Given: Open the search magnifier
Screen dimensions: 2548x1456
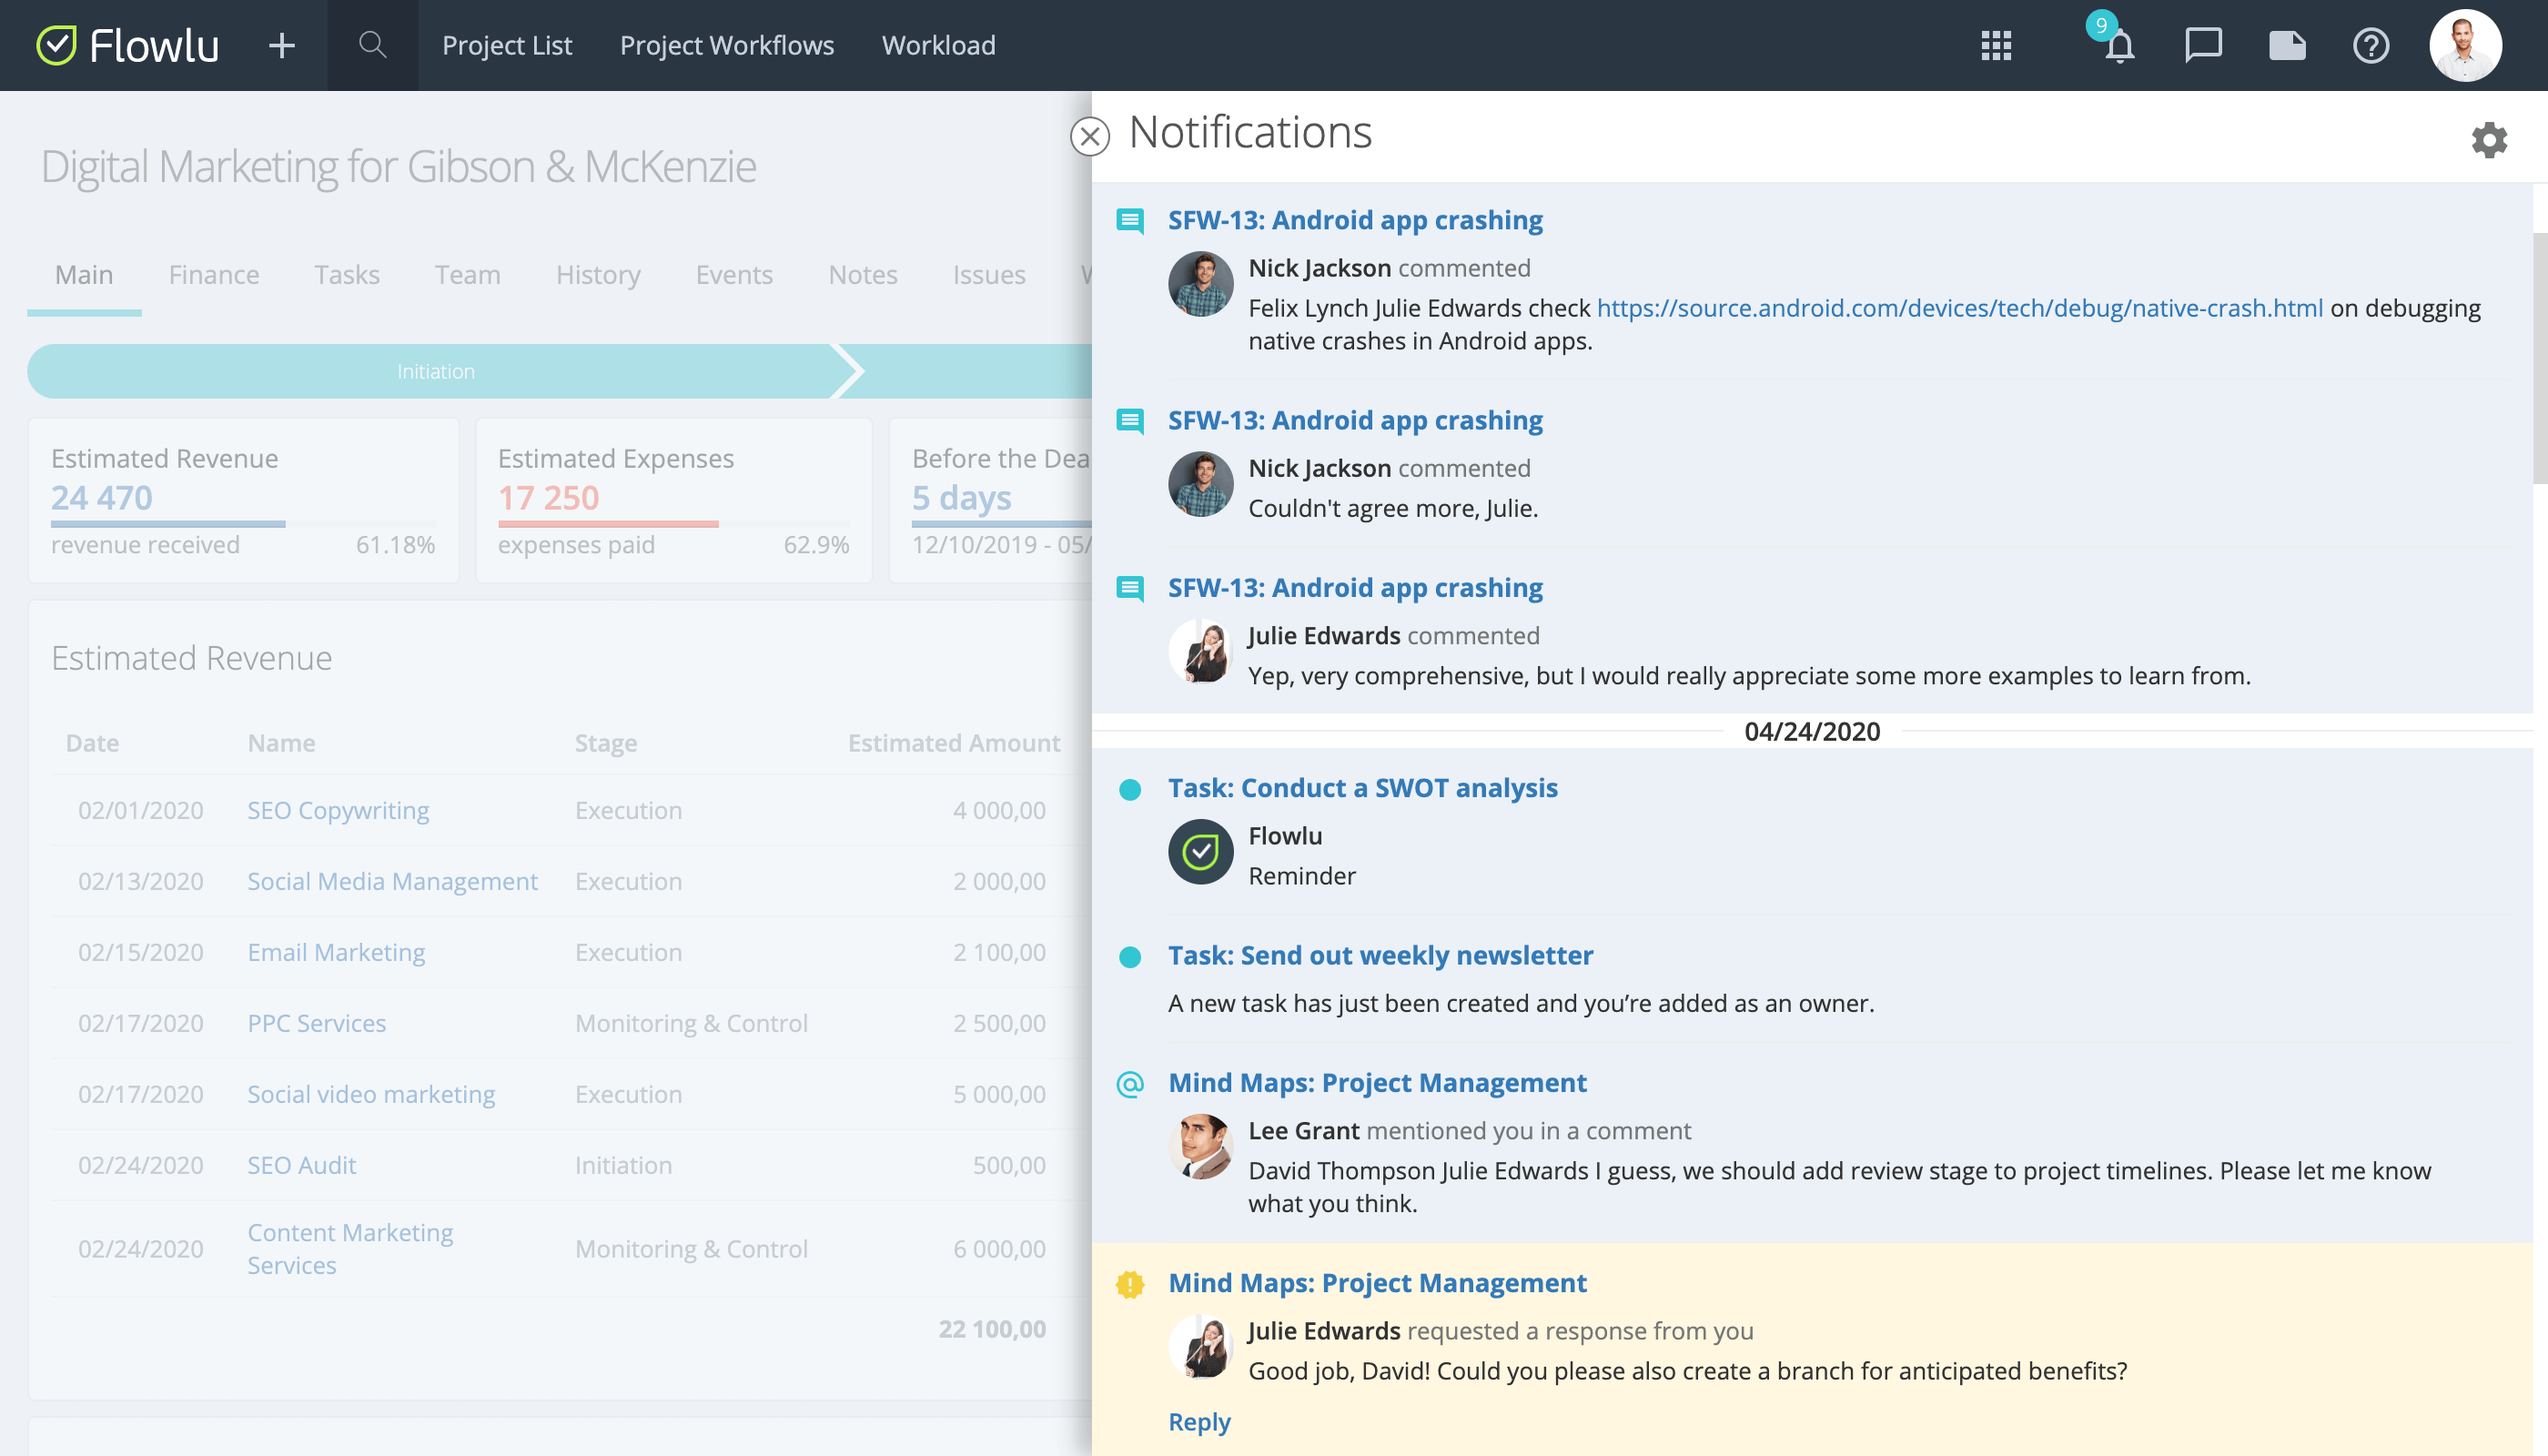Looking at the screenshot, I should tap(372, 45).
